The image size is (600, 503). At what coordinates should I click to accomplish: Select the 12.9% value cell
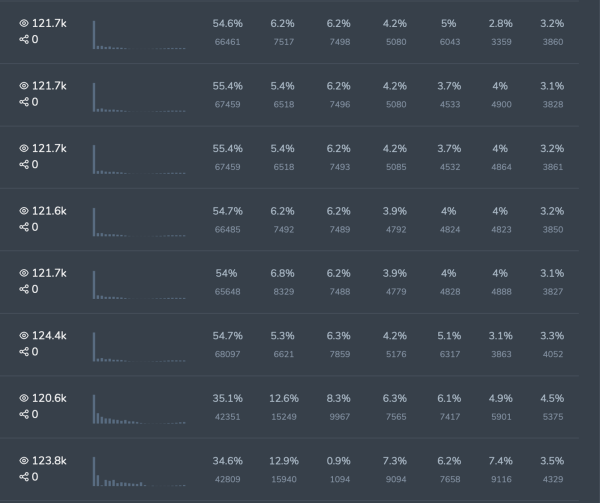tap(284, 461)
